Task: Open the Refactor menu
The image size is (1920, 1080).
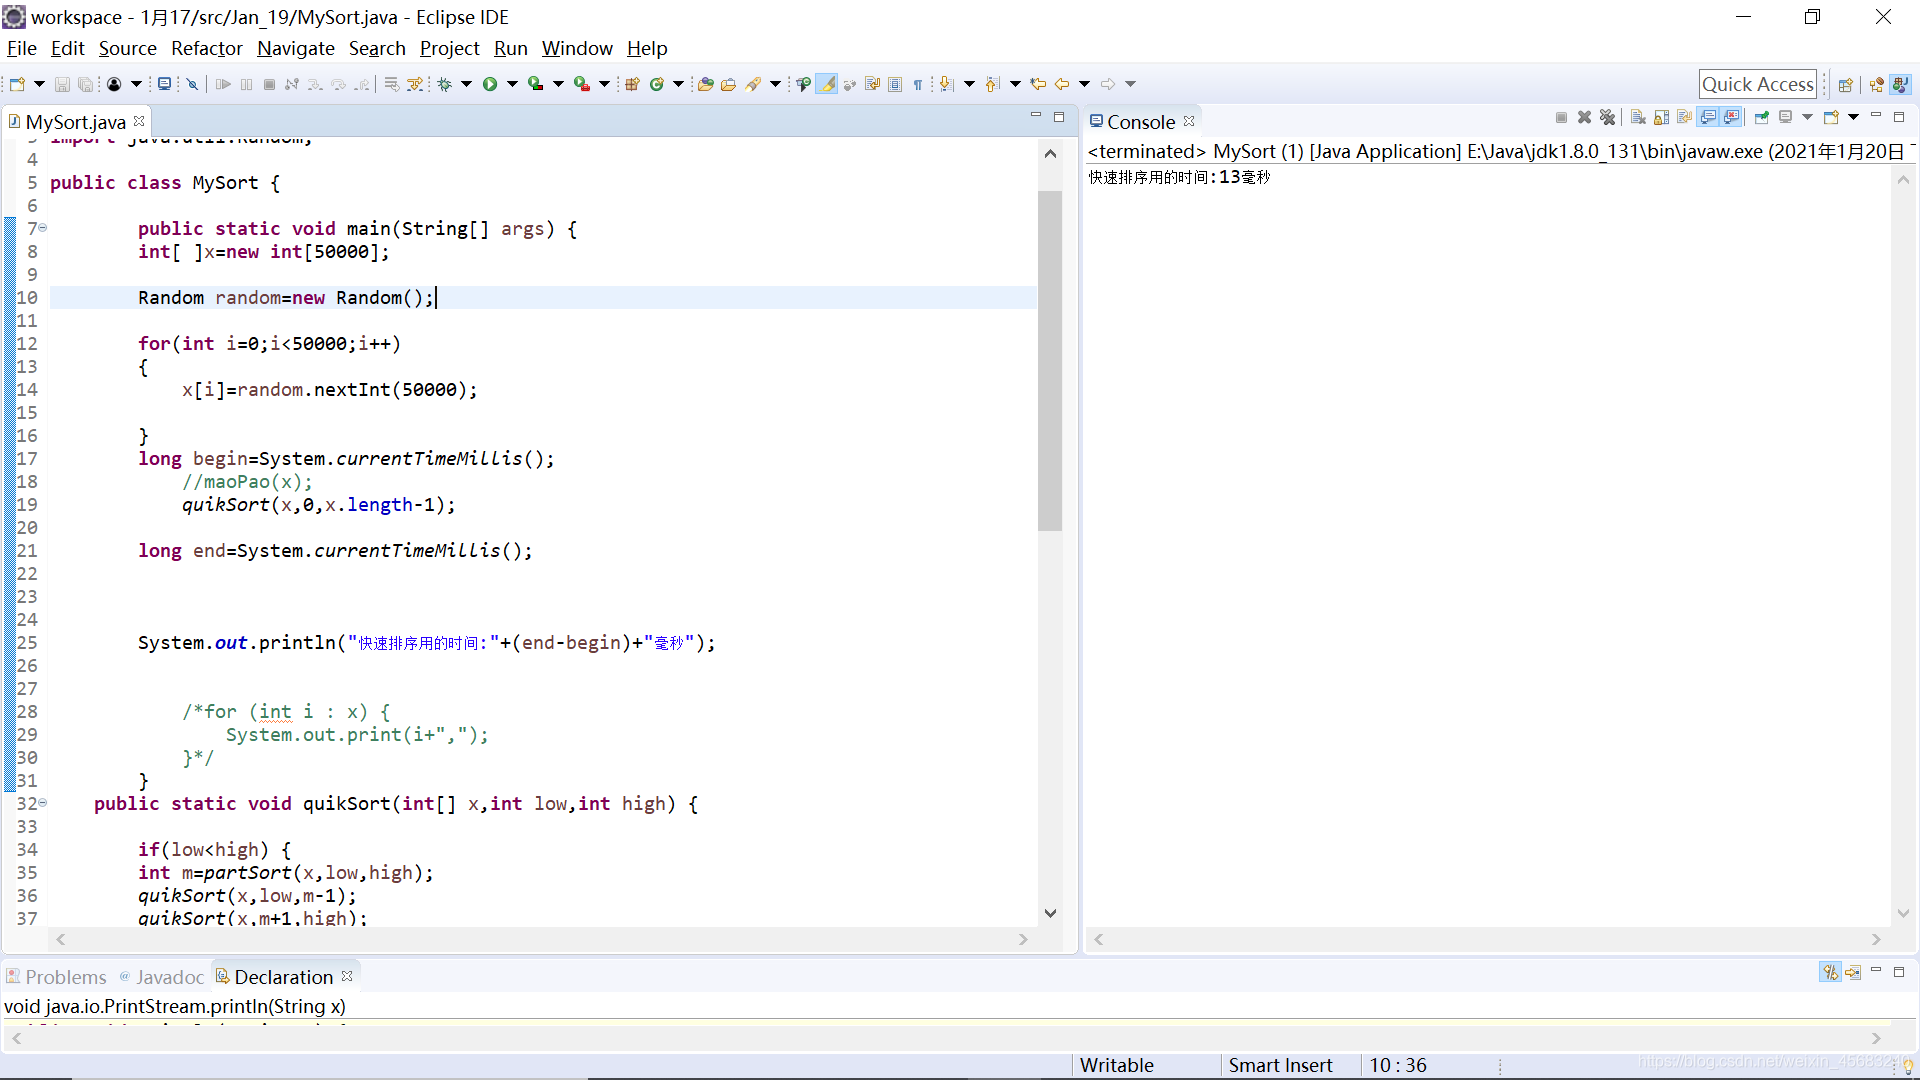Action: tap(206, 48)
